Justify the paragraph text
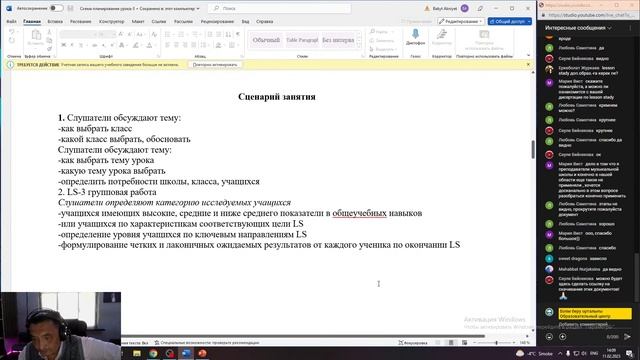640x360 pixels. click(194, 45)
